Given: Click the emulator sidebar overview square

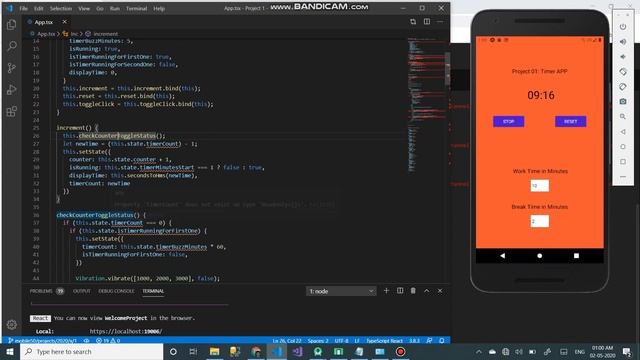Looking at the screenshot, I should pos(623,162).
